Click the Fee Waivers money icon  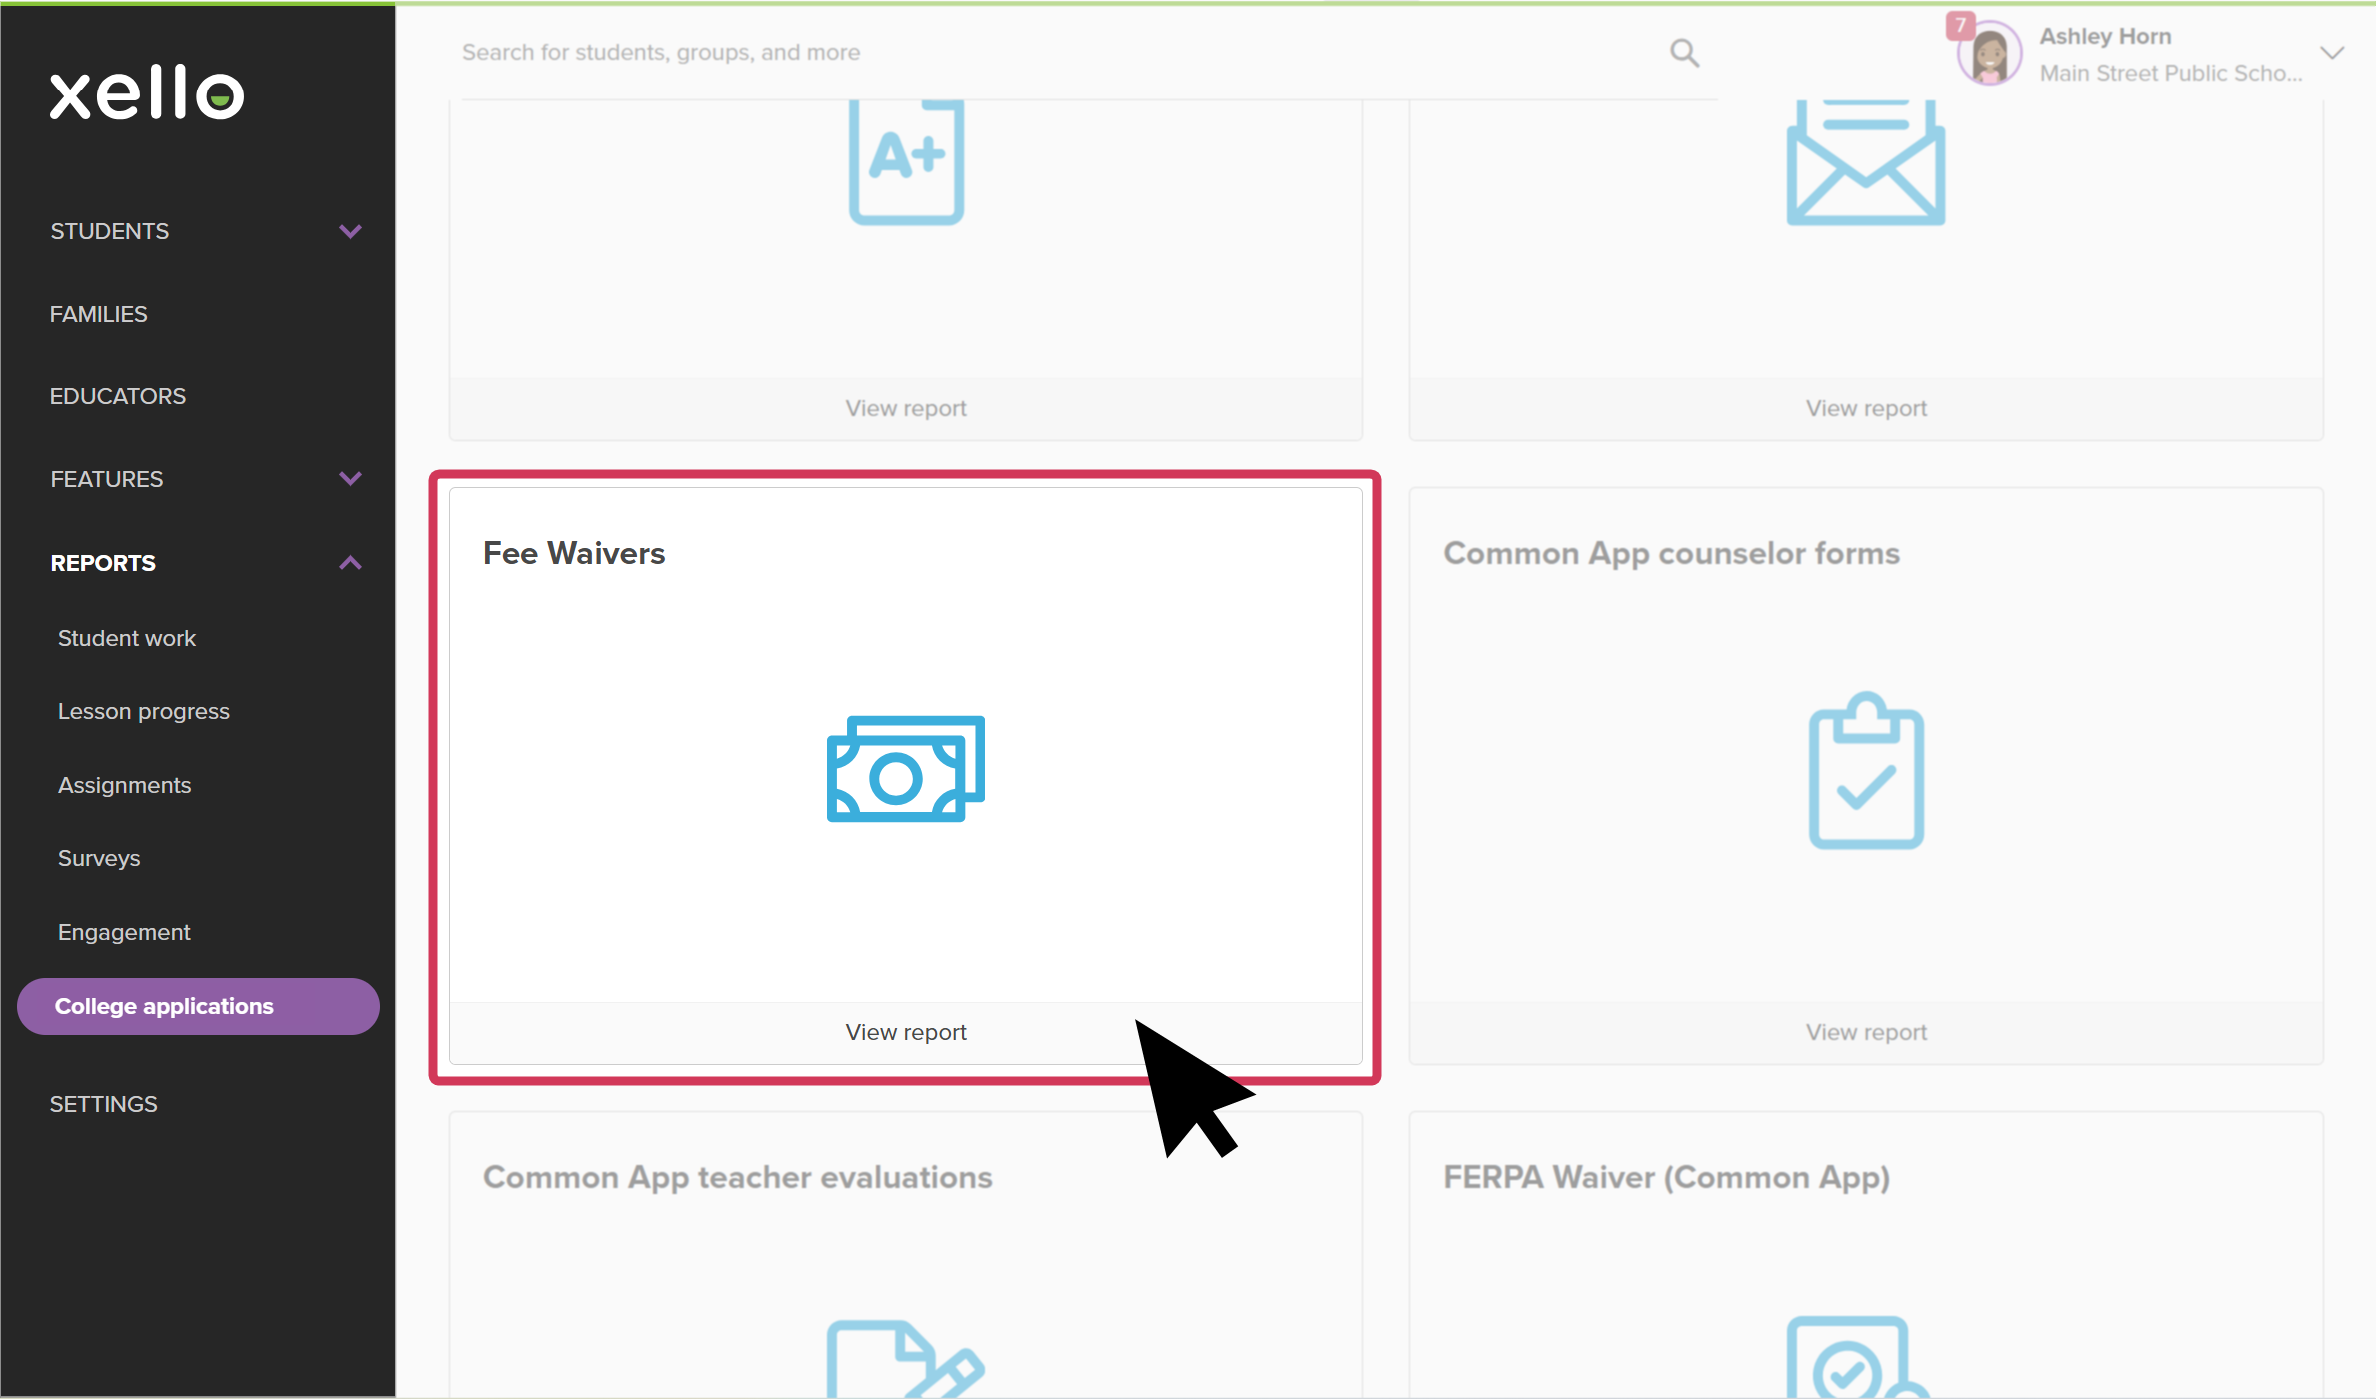pos(906,769)
